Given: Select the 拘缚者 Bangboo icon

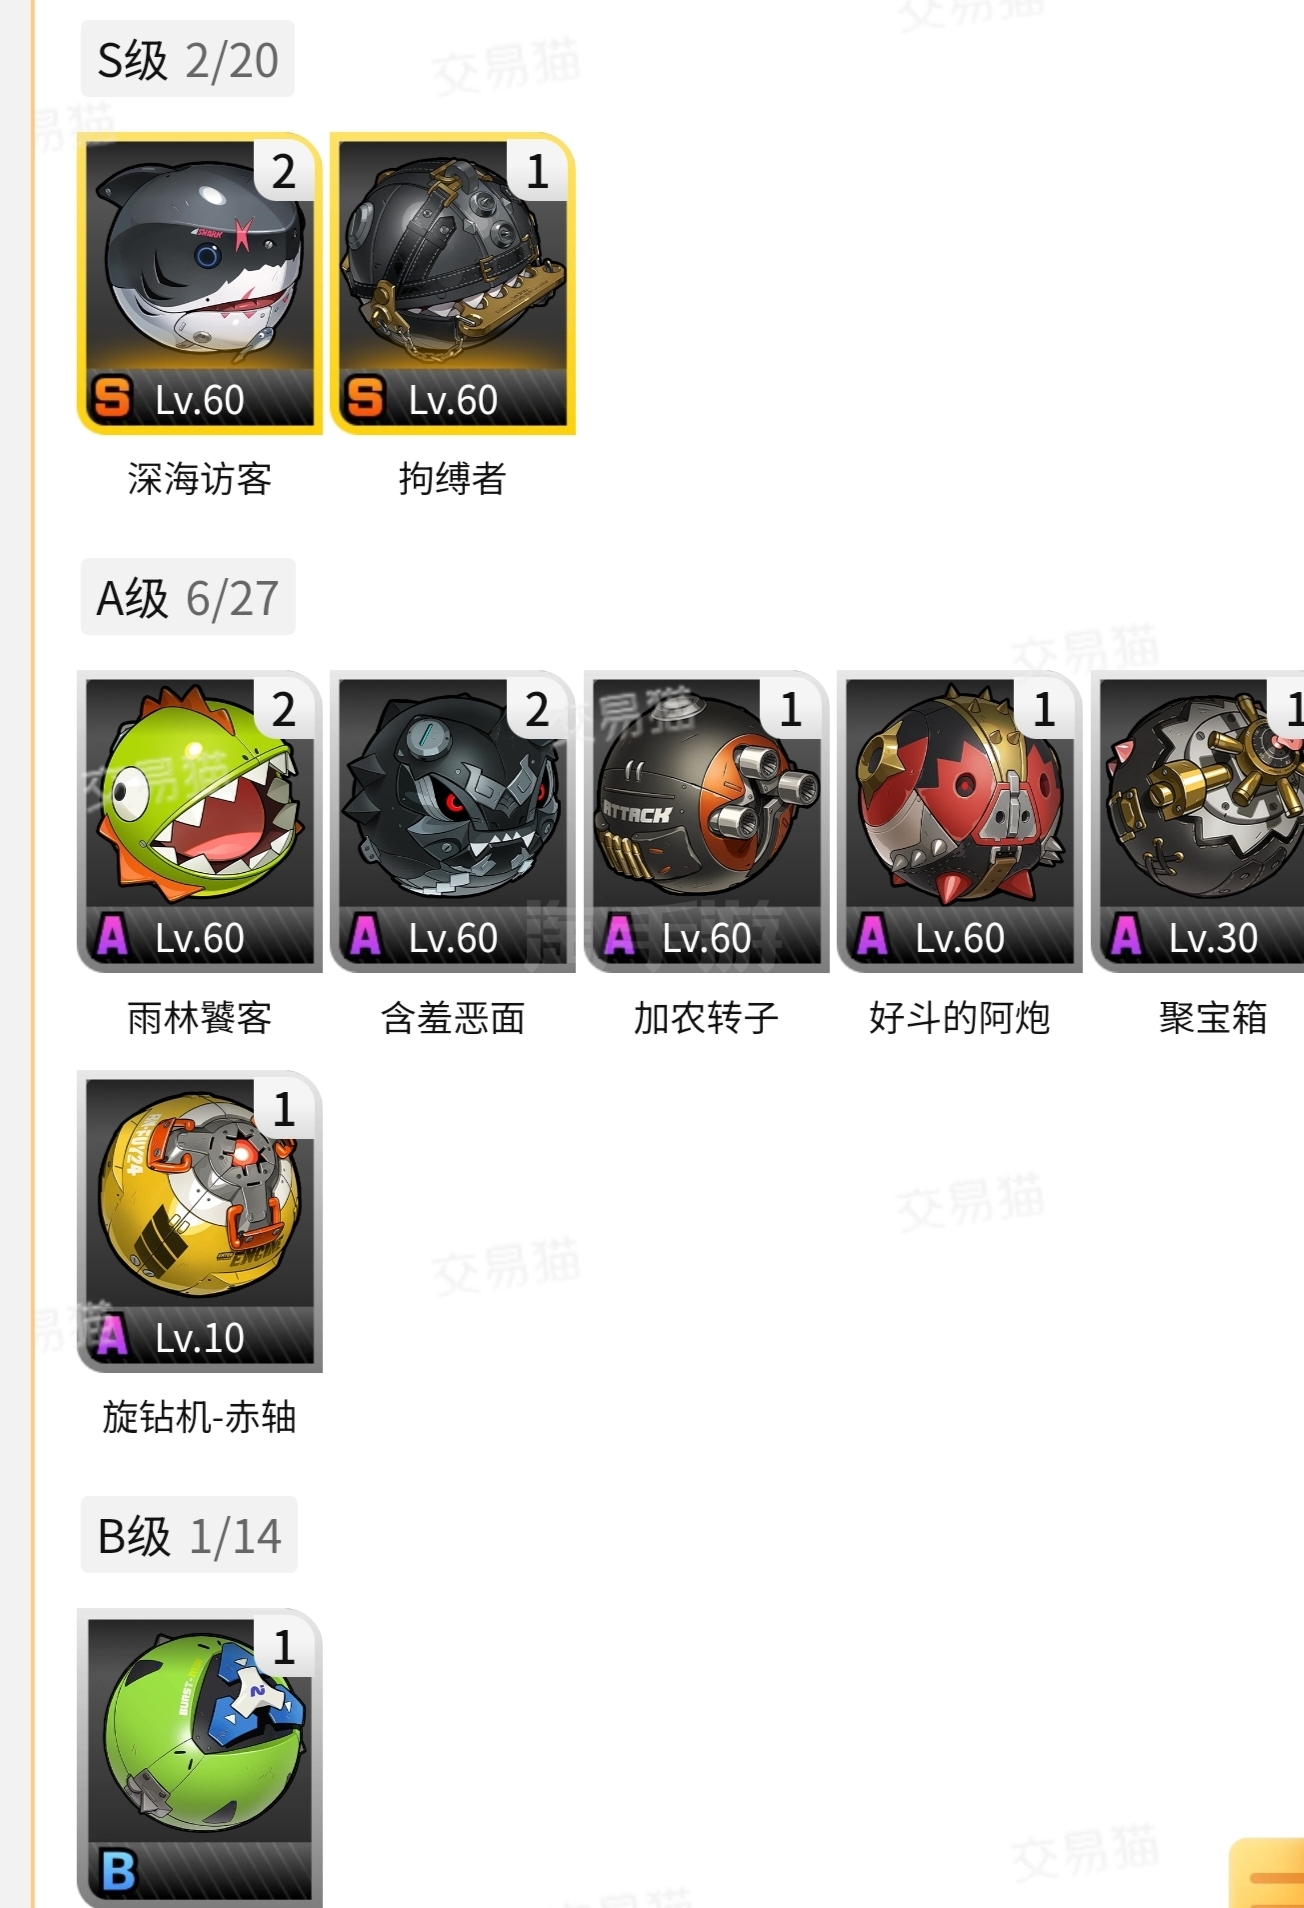Looking at the screenshot, I should [453, 283].
